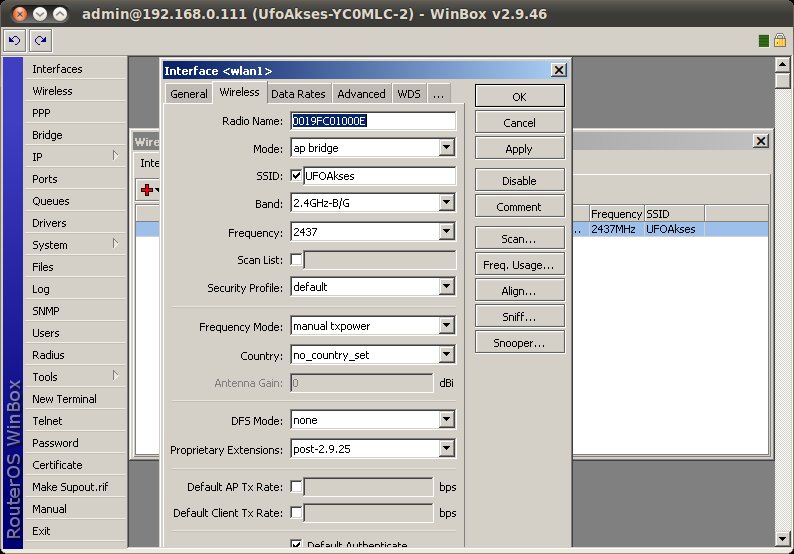Screen dimensions: 794x554
Task: Toggle the SSID checkbox
Action: (x=296, y=176)
